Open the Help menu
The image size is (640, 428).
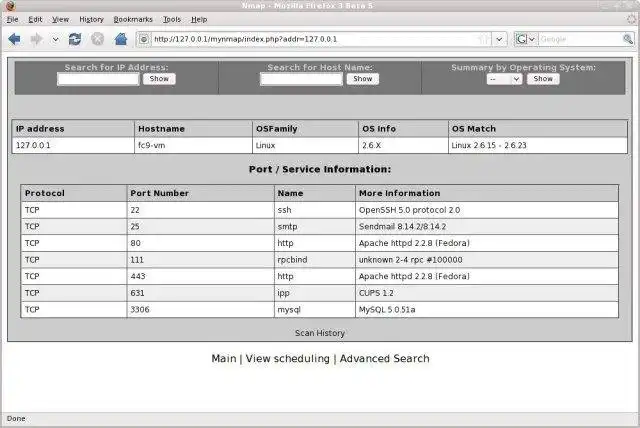199,19
